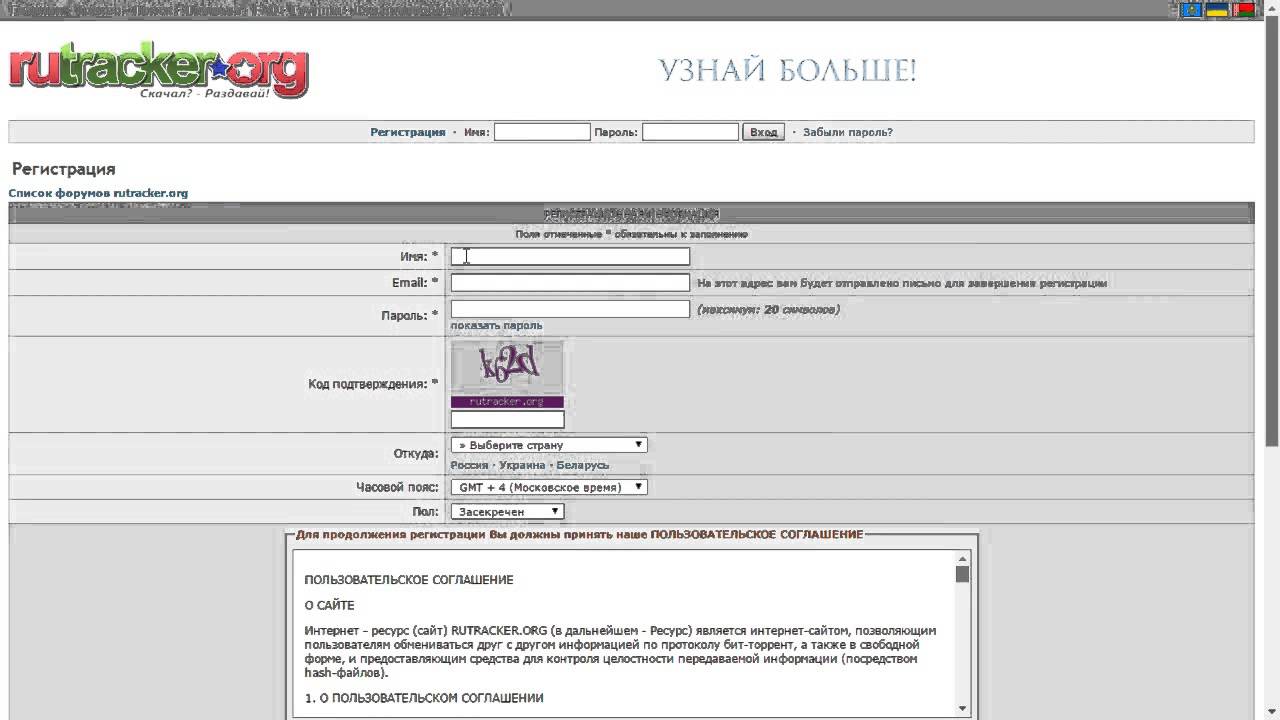Click the Belarus flag icon
Image resolution: width=1280 pixels, height=720 pixels.
coord(1243,10)
